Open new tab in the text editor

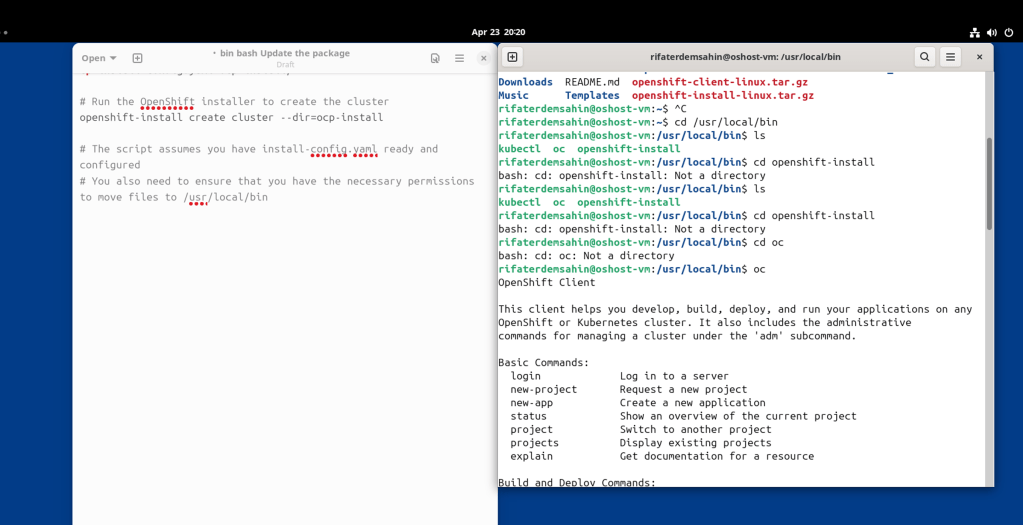(x=137, y=58)
